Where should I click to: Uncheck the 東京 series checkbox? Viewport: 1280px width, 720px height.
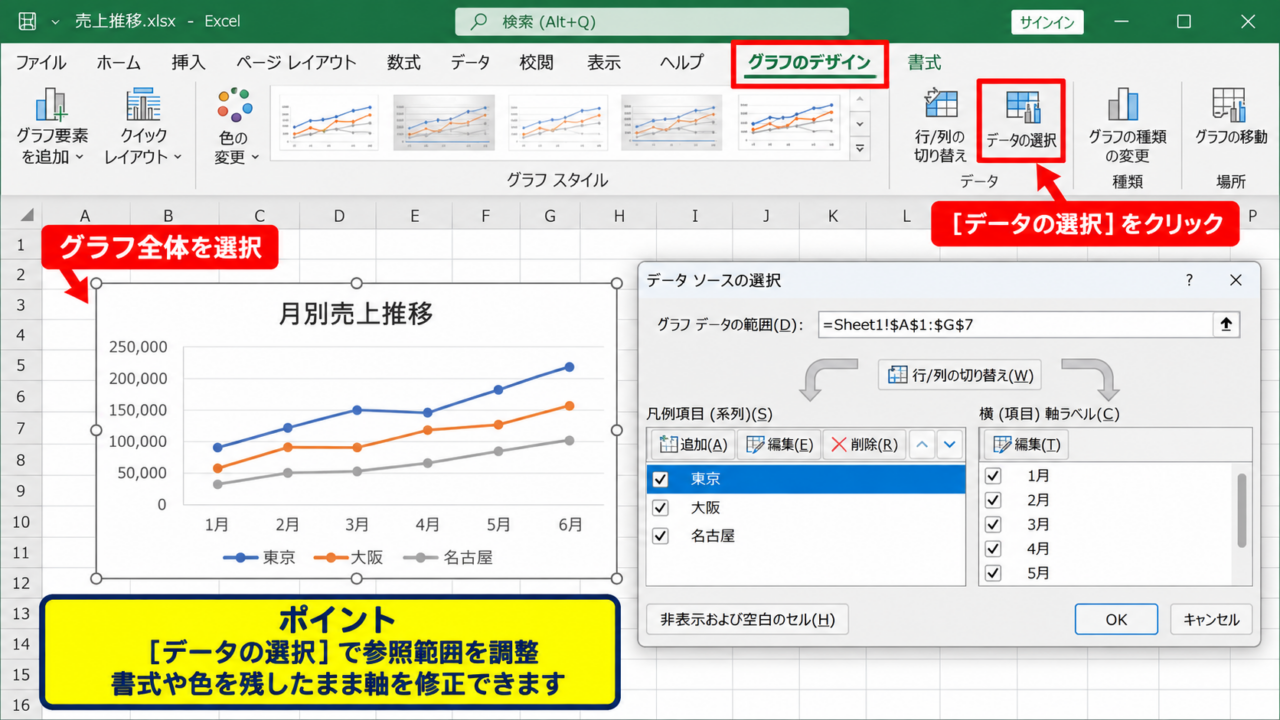click(660, 479)
